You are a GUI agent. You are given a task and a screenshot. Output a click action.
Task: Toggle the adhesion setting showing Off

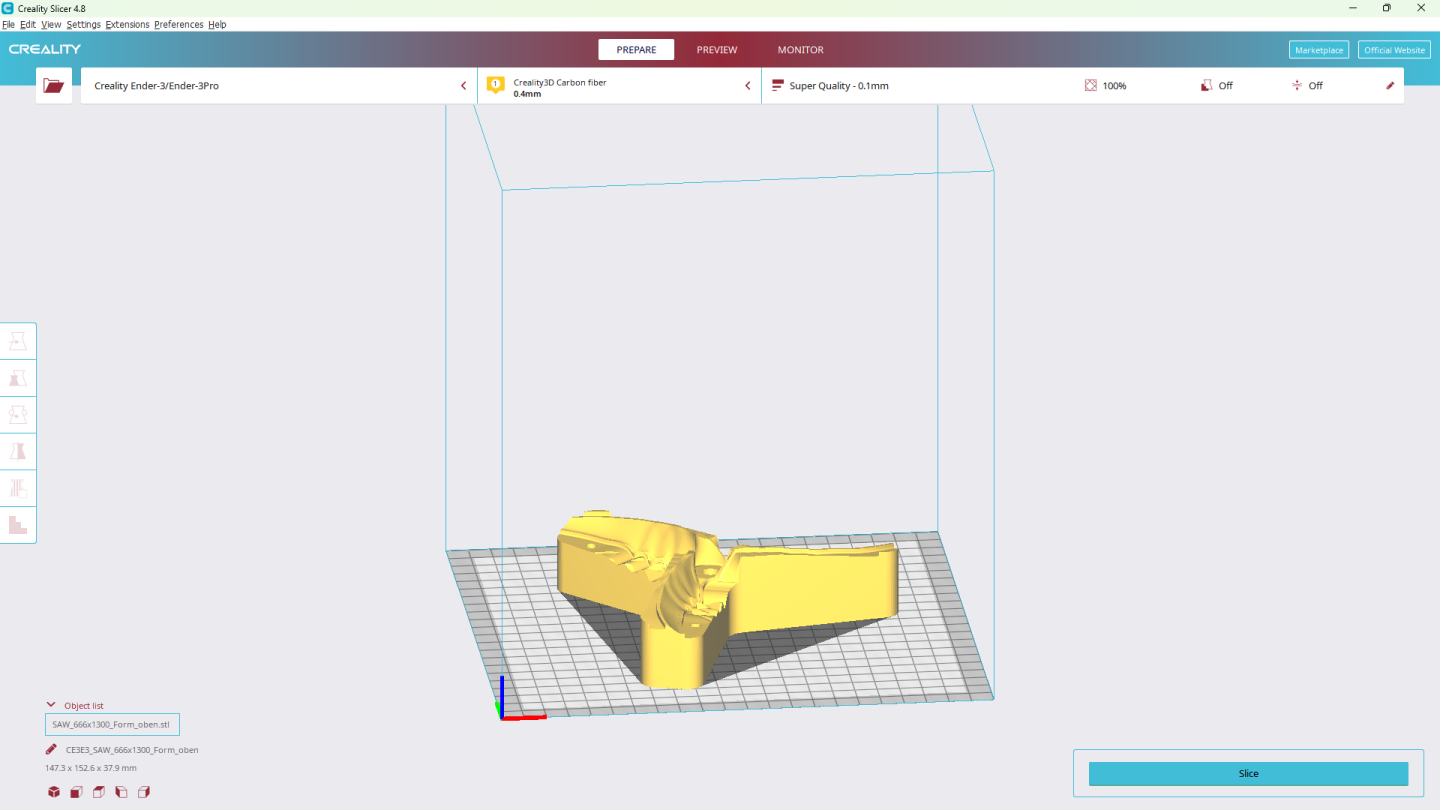tap(1307, 86)
